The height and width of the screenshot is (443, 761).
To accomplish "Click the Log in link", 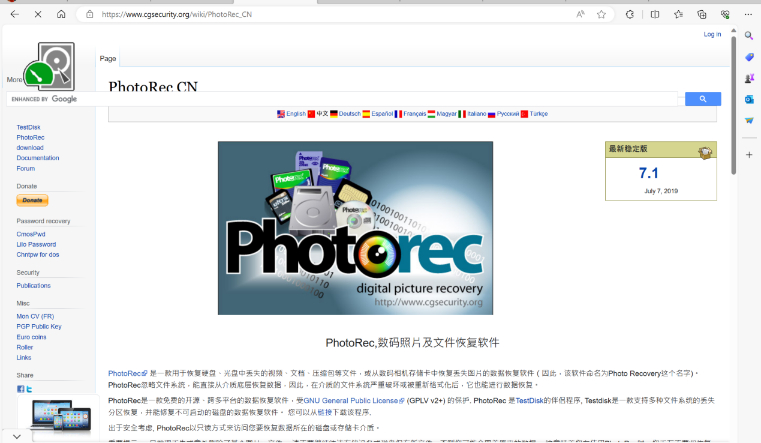I will [712, 34].
